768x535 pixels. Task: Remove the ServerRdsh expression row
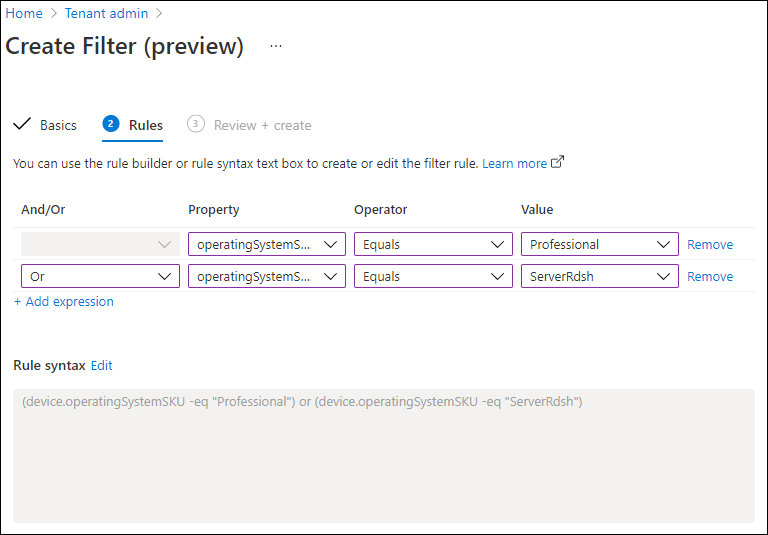pyautogui.click(x=710, y=276)
